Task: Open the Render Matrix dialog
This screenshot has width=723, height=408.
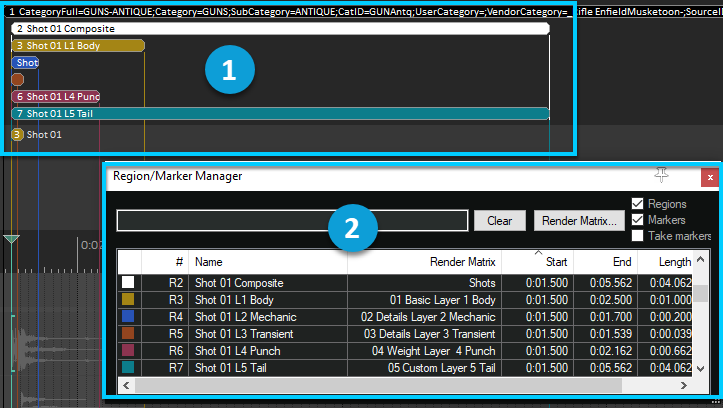Action: click(577, 221)
